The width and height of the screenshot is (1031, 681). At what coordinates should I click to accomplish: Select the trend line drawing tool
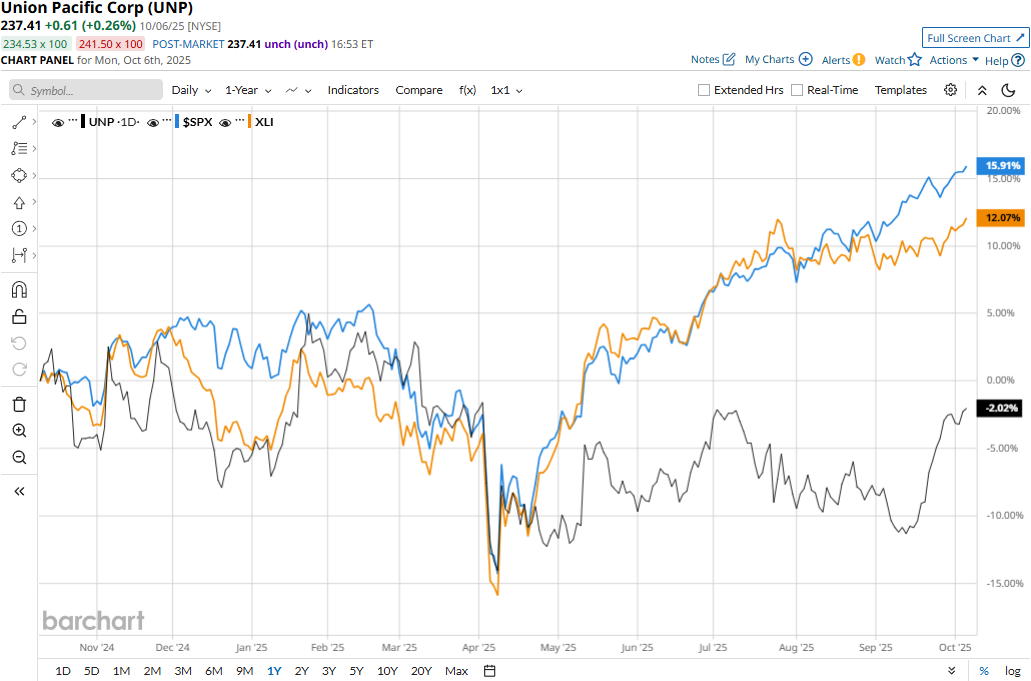[x=19, y=122]
